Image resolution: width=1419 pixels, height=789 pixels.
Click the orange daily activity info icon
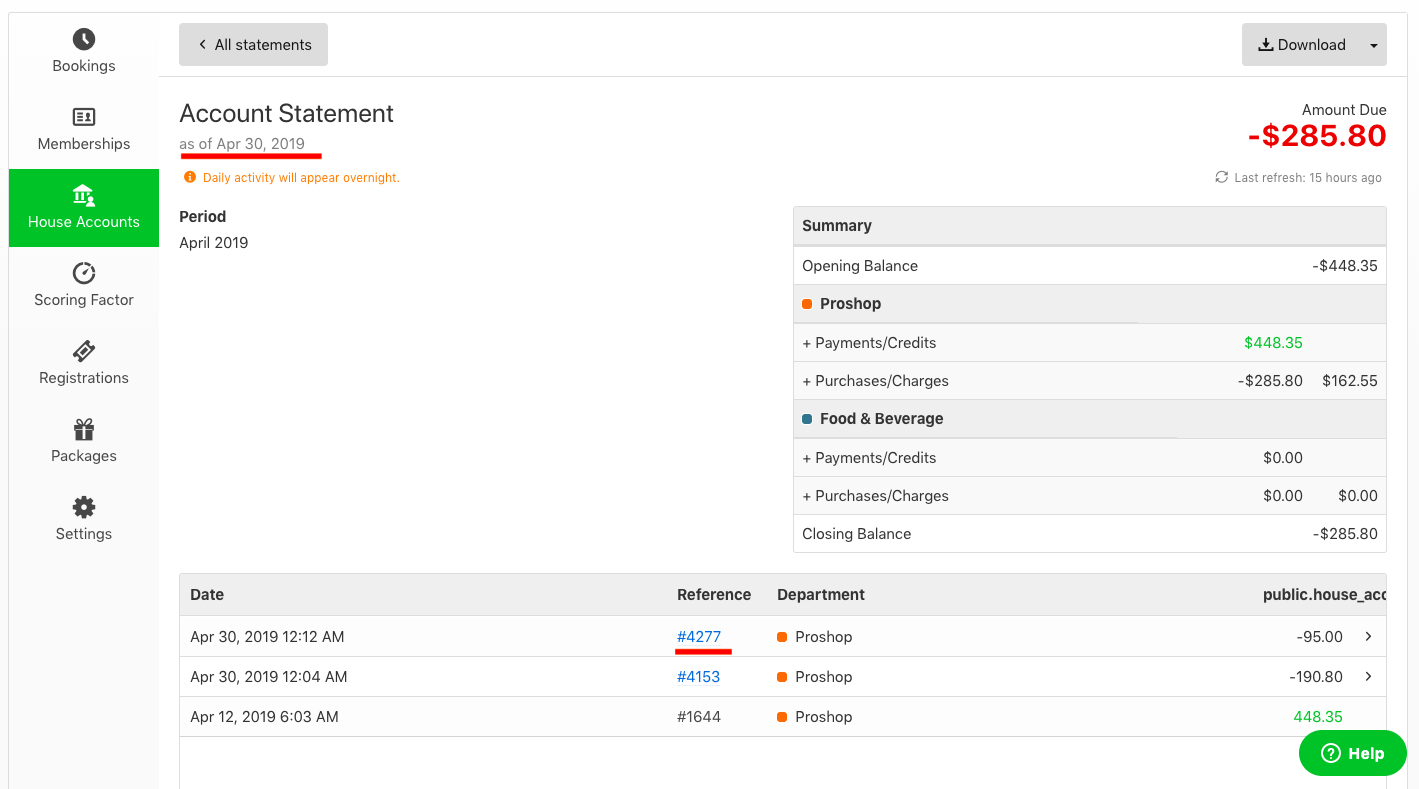(190, 177)
